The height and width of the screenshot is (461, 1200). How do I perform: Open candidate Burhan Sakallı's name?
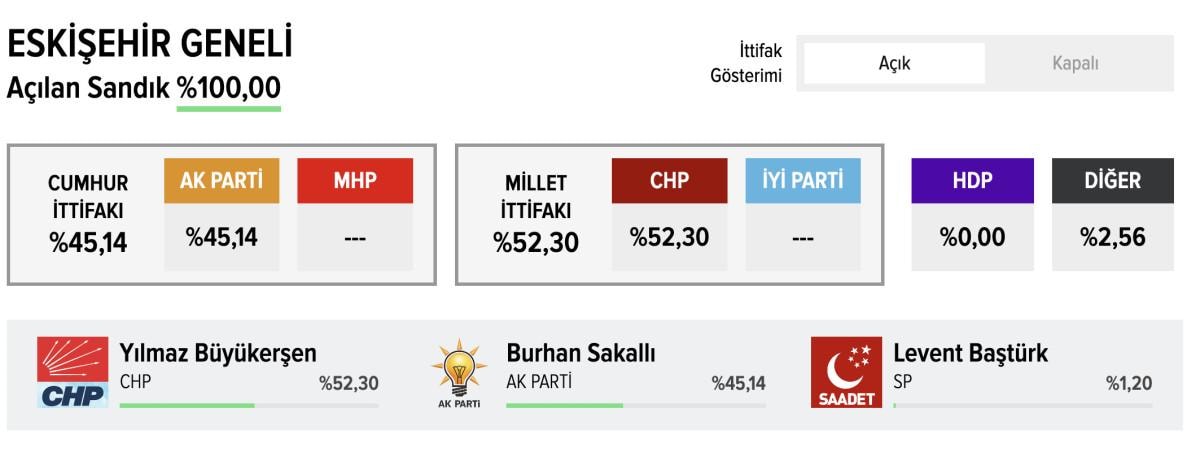(x=581, y=353)
